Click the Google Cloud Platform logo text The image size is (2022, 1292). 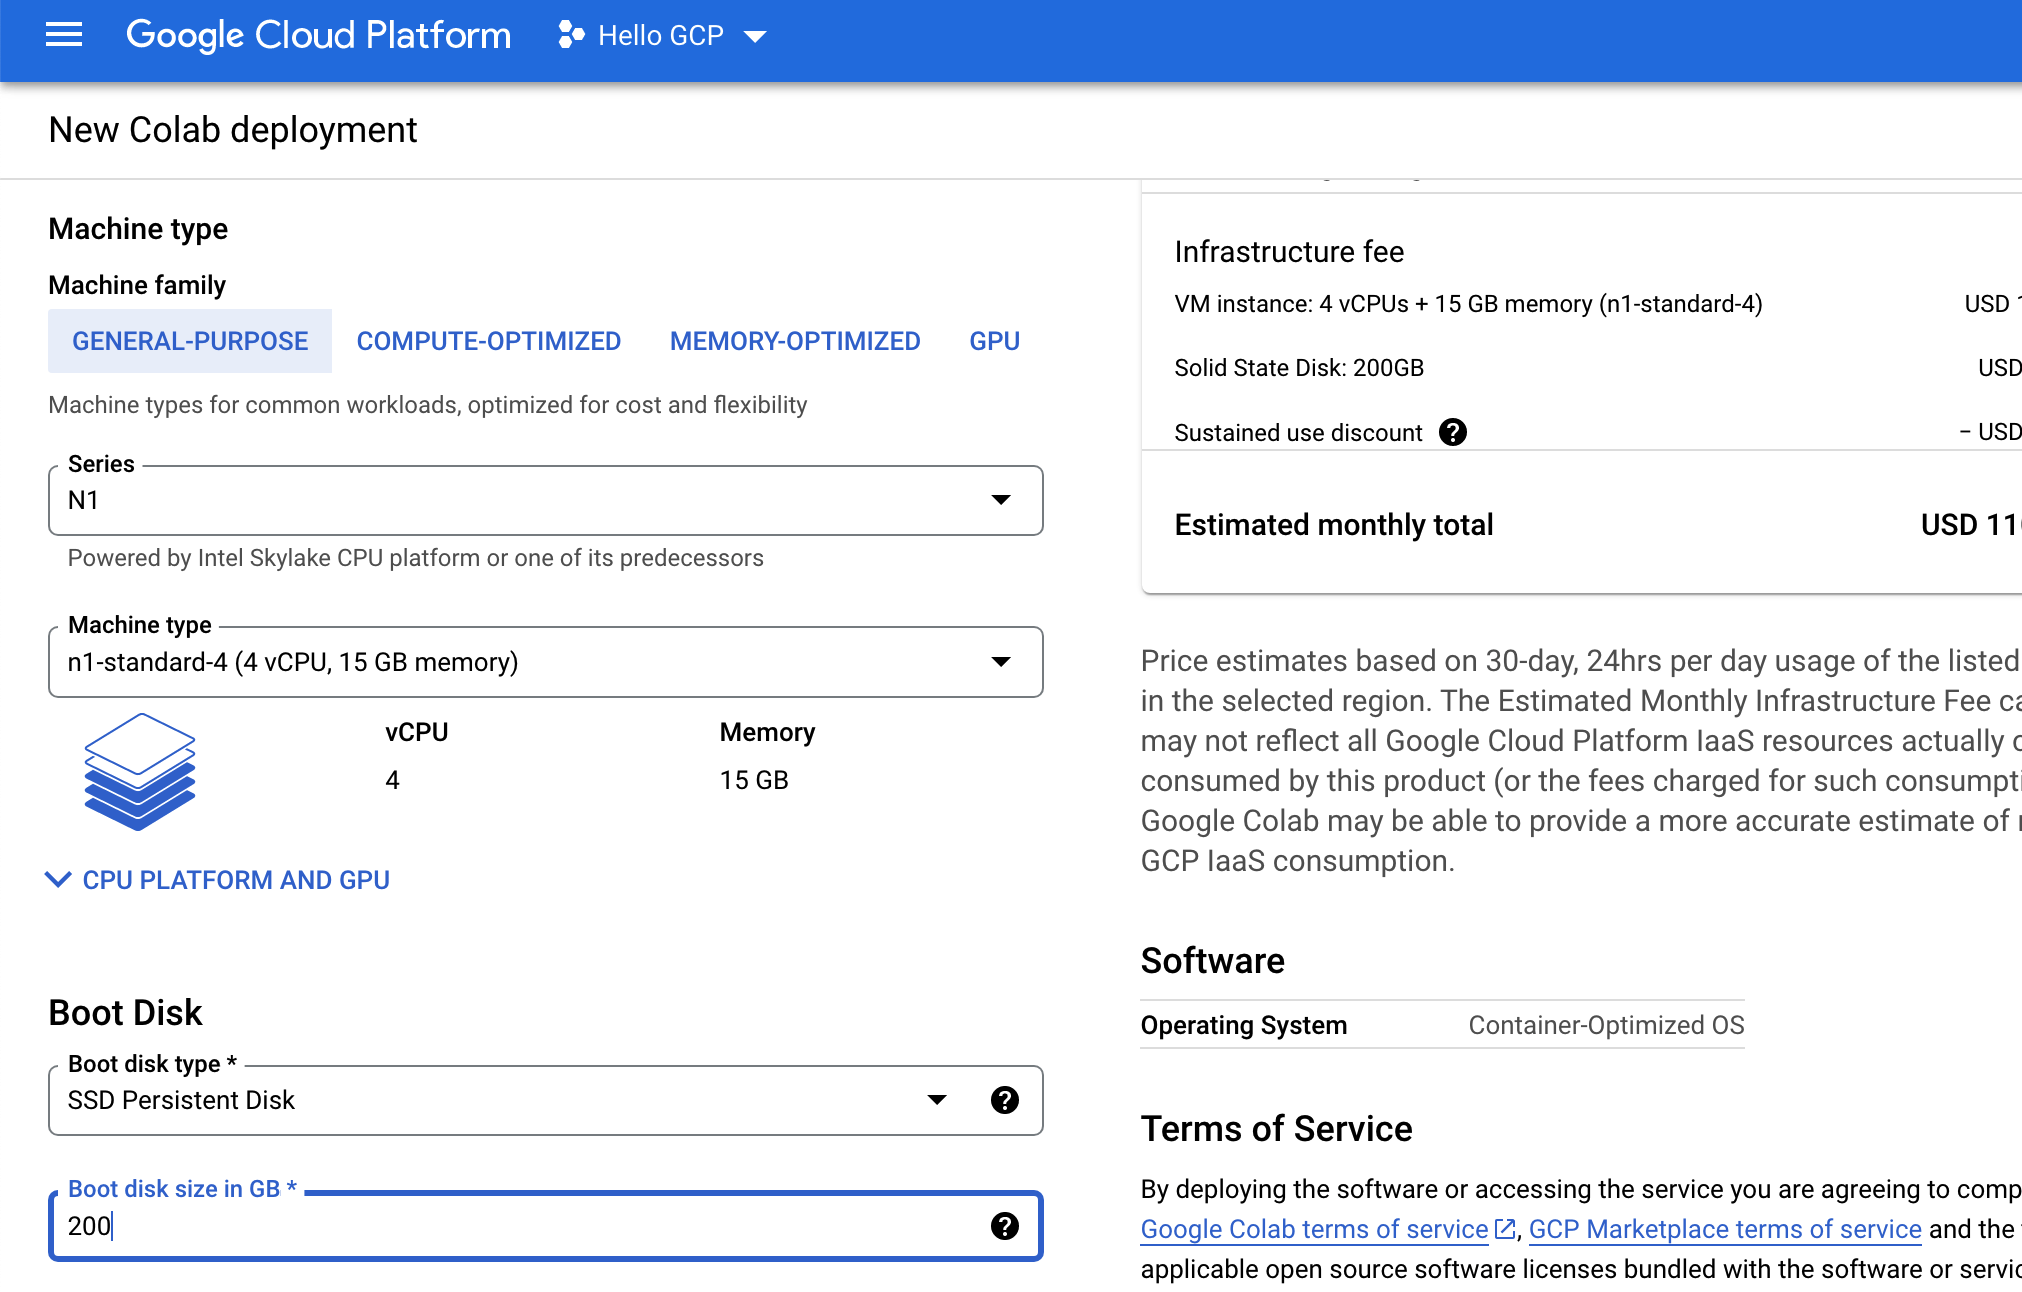click(318, 35)
